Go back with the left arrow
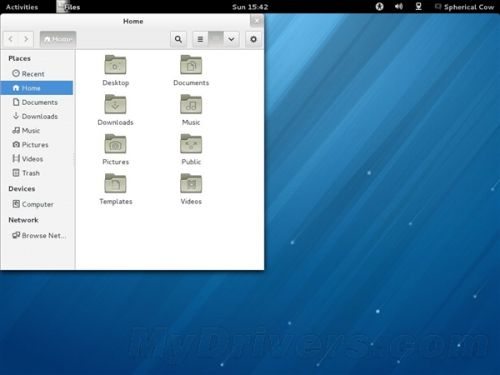This screenshot has width=500, height=375. point(11,39)
